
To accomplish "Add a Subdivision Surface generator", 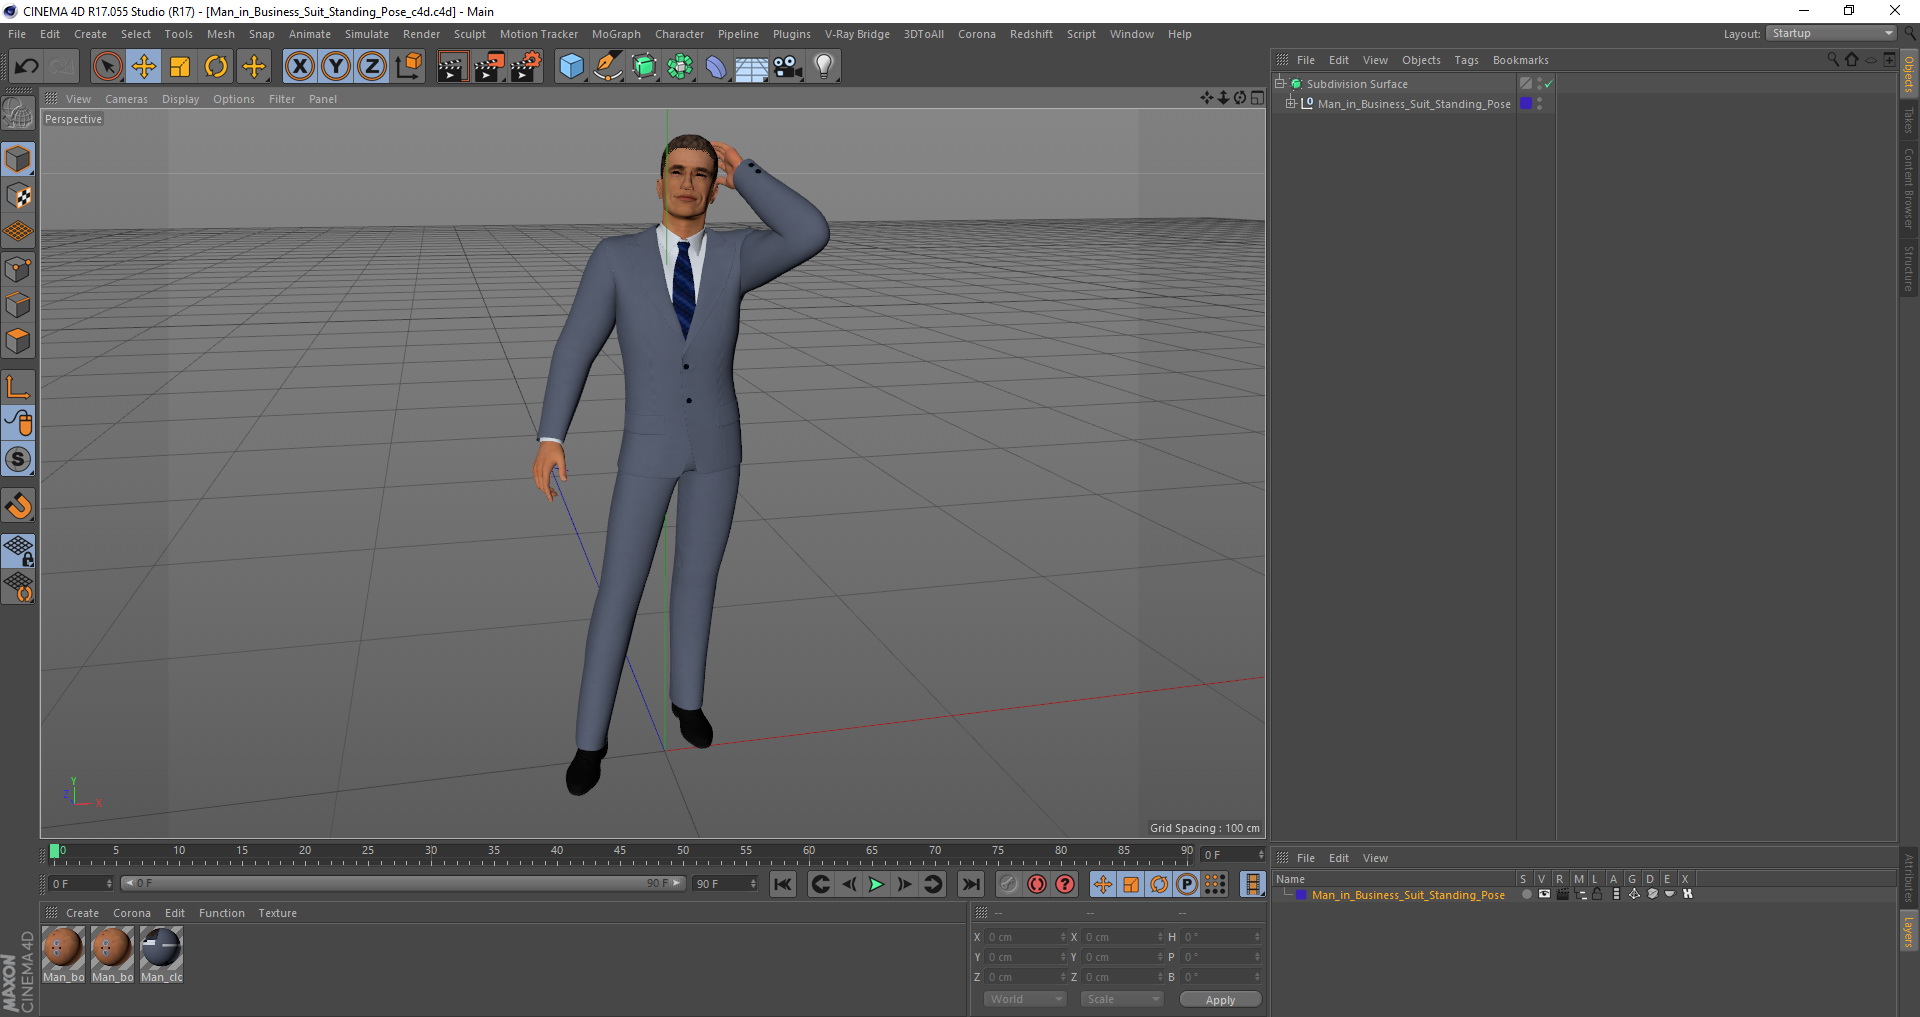I will click(645, 67).
